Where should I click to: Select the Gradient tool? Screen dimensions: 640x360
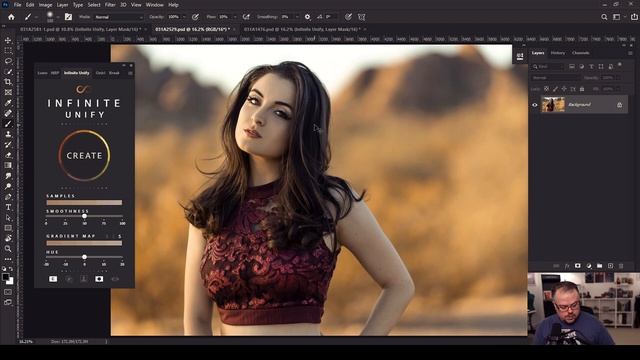pos(8,165)
